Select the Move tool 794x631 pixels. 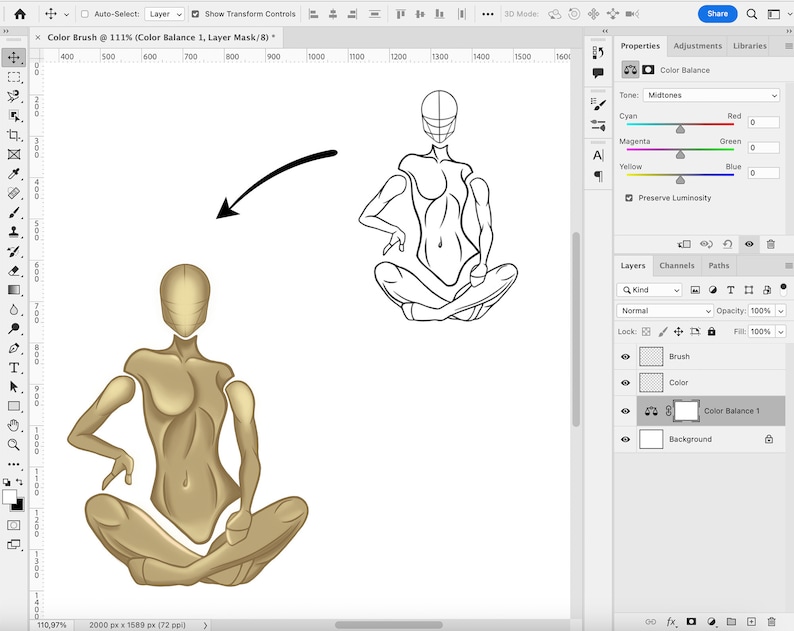click(14, 57)
